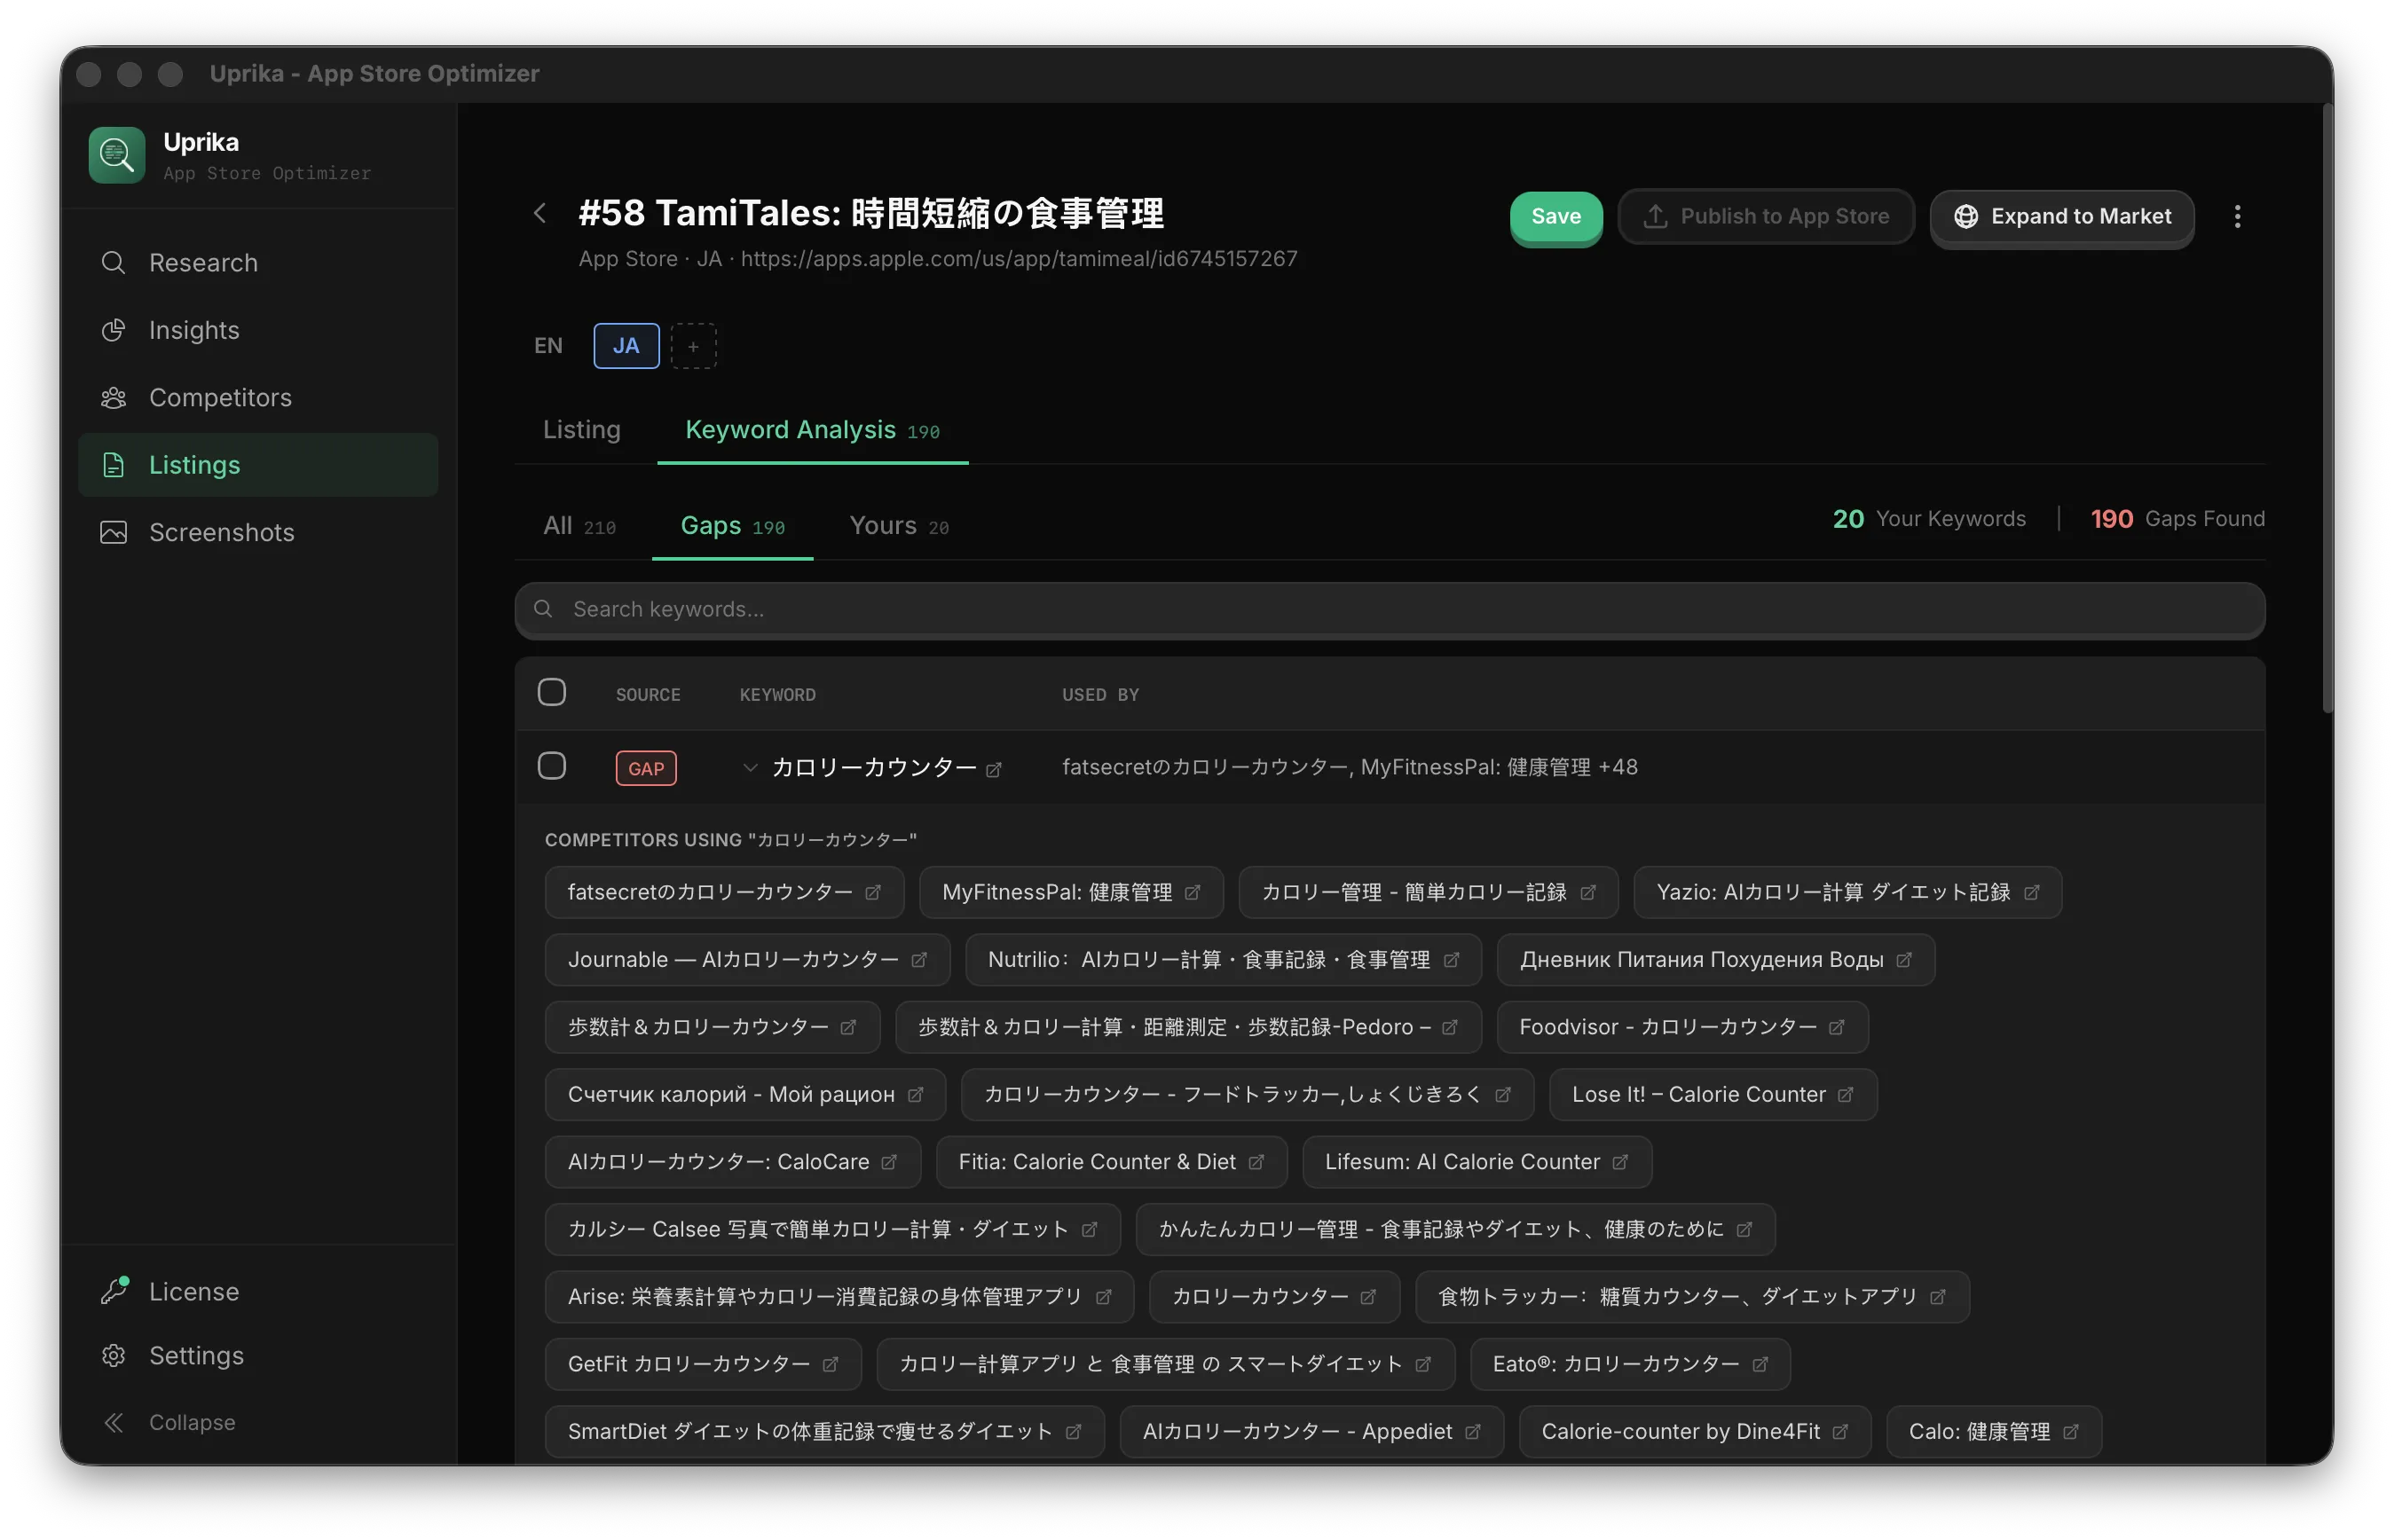The image size is (2394, 1540).
Task: Open カルシー Calsee competitor chip
Action: 832,1230
